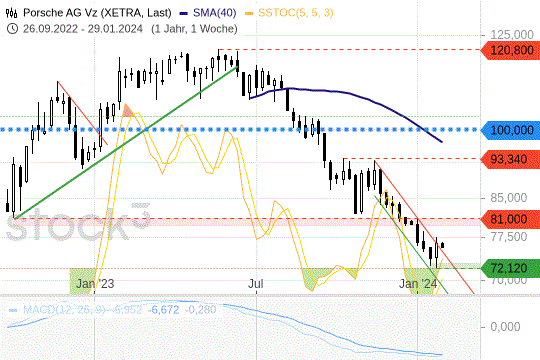Click the red 81,000 price marker
The image size is (540, 360).
coord(510,219)
